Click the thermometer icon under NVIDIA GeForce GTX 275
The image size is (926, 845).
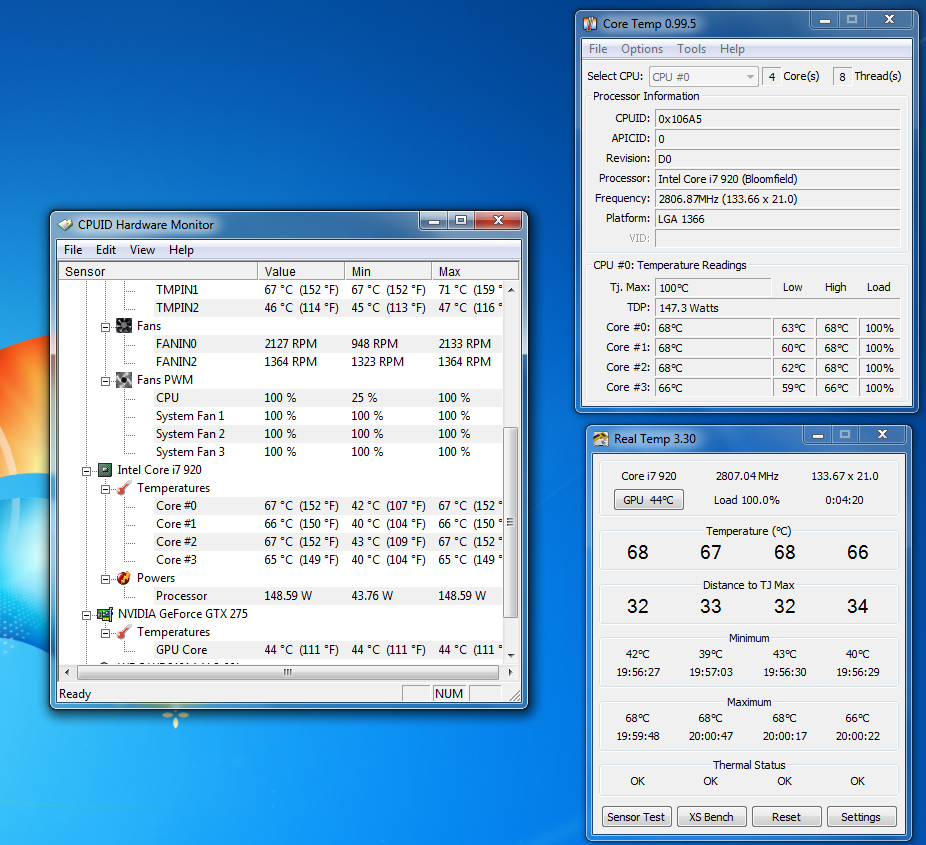[x=124, y=632]
